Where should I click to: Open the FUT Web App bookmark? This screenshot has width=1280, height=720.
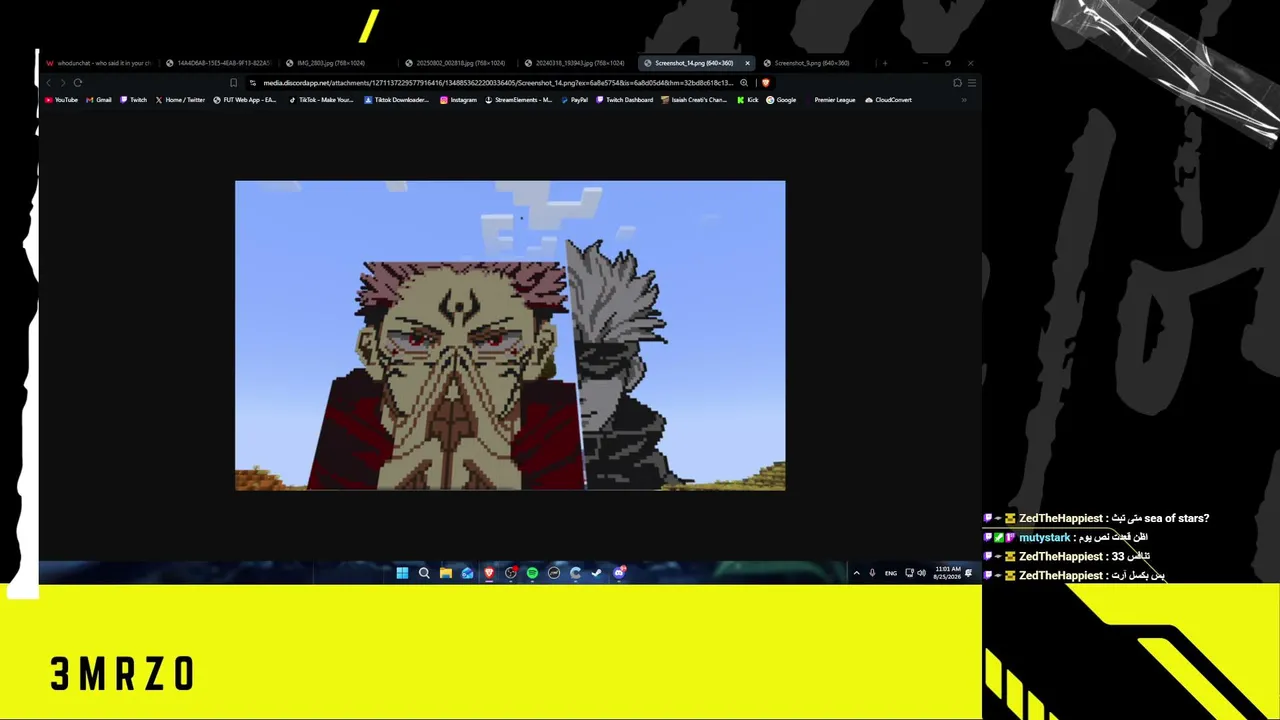point(245,100)
